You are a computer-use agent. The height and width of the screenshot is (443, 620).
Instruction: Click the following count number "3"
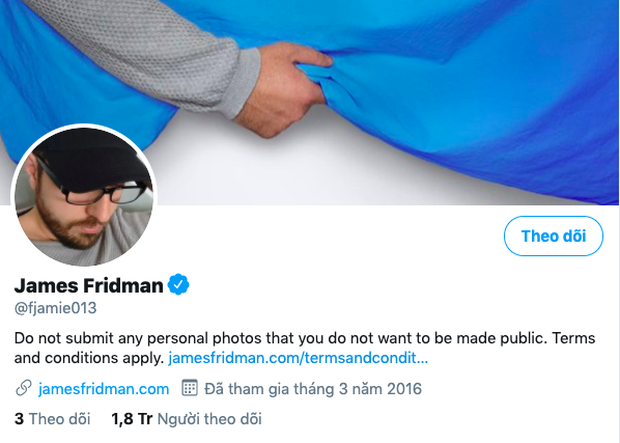19,418
